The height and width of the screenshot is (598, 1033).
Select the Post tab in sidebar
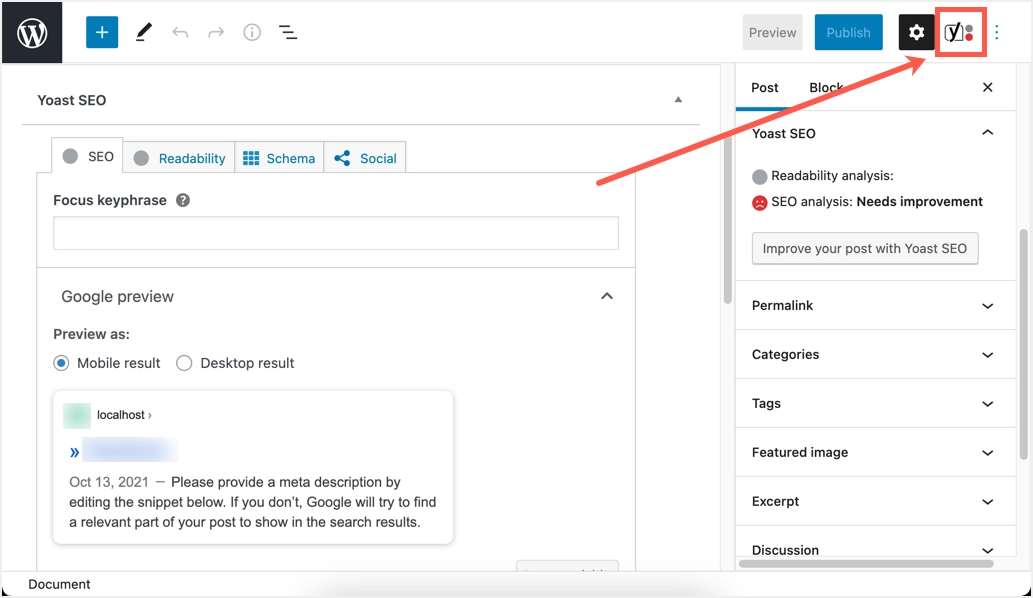pyautogui.click(x=764, y=88)
